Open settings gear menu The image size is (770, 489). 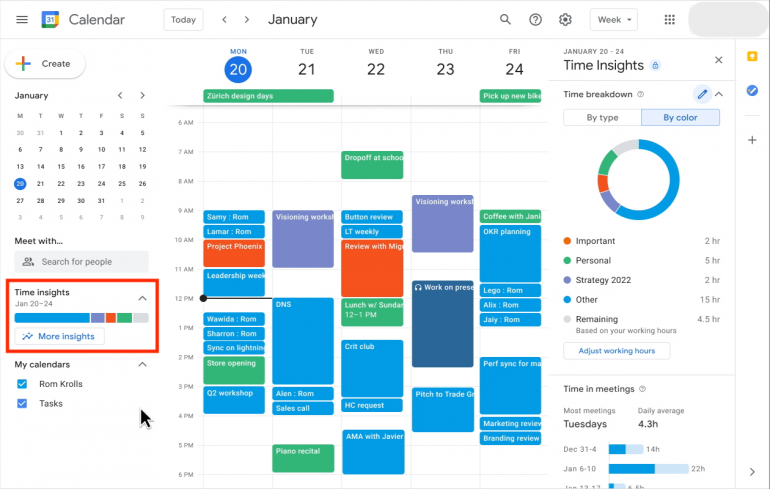[x=565, y=20]
